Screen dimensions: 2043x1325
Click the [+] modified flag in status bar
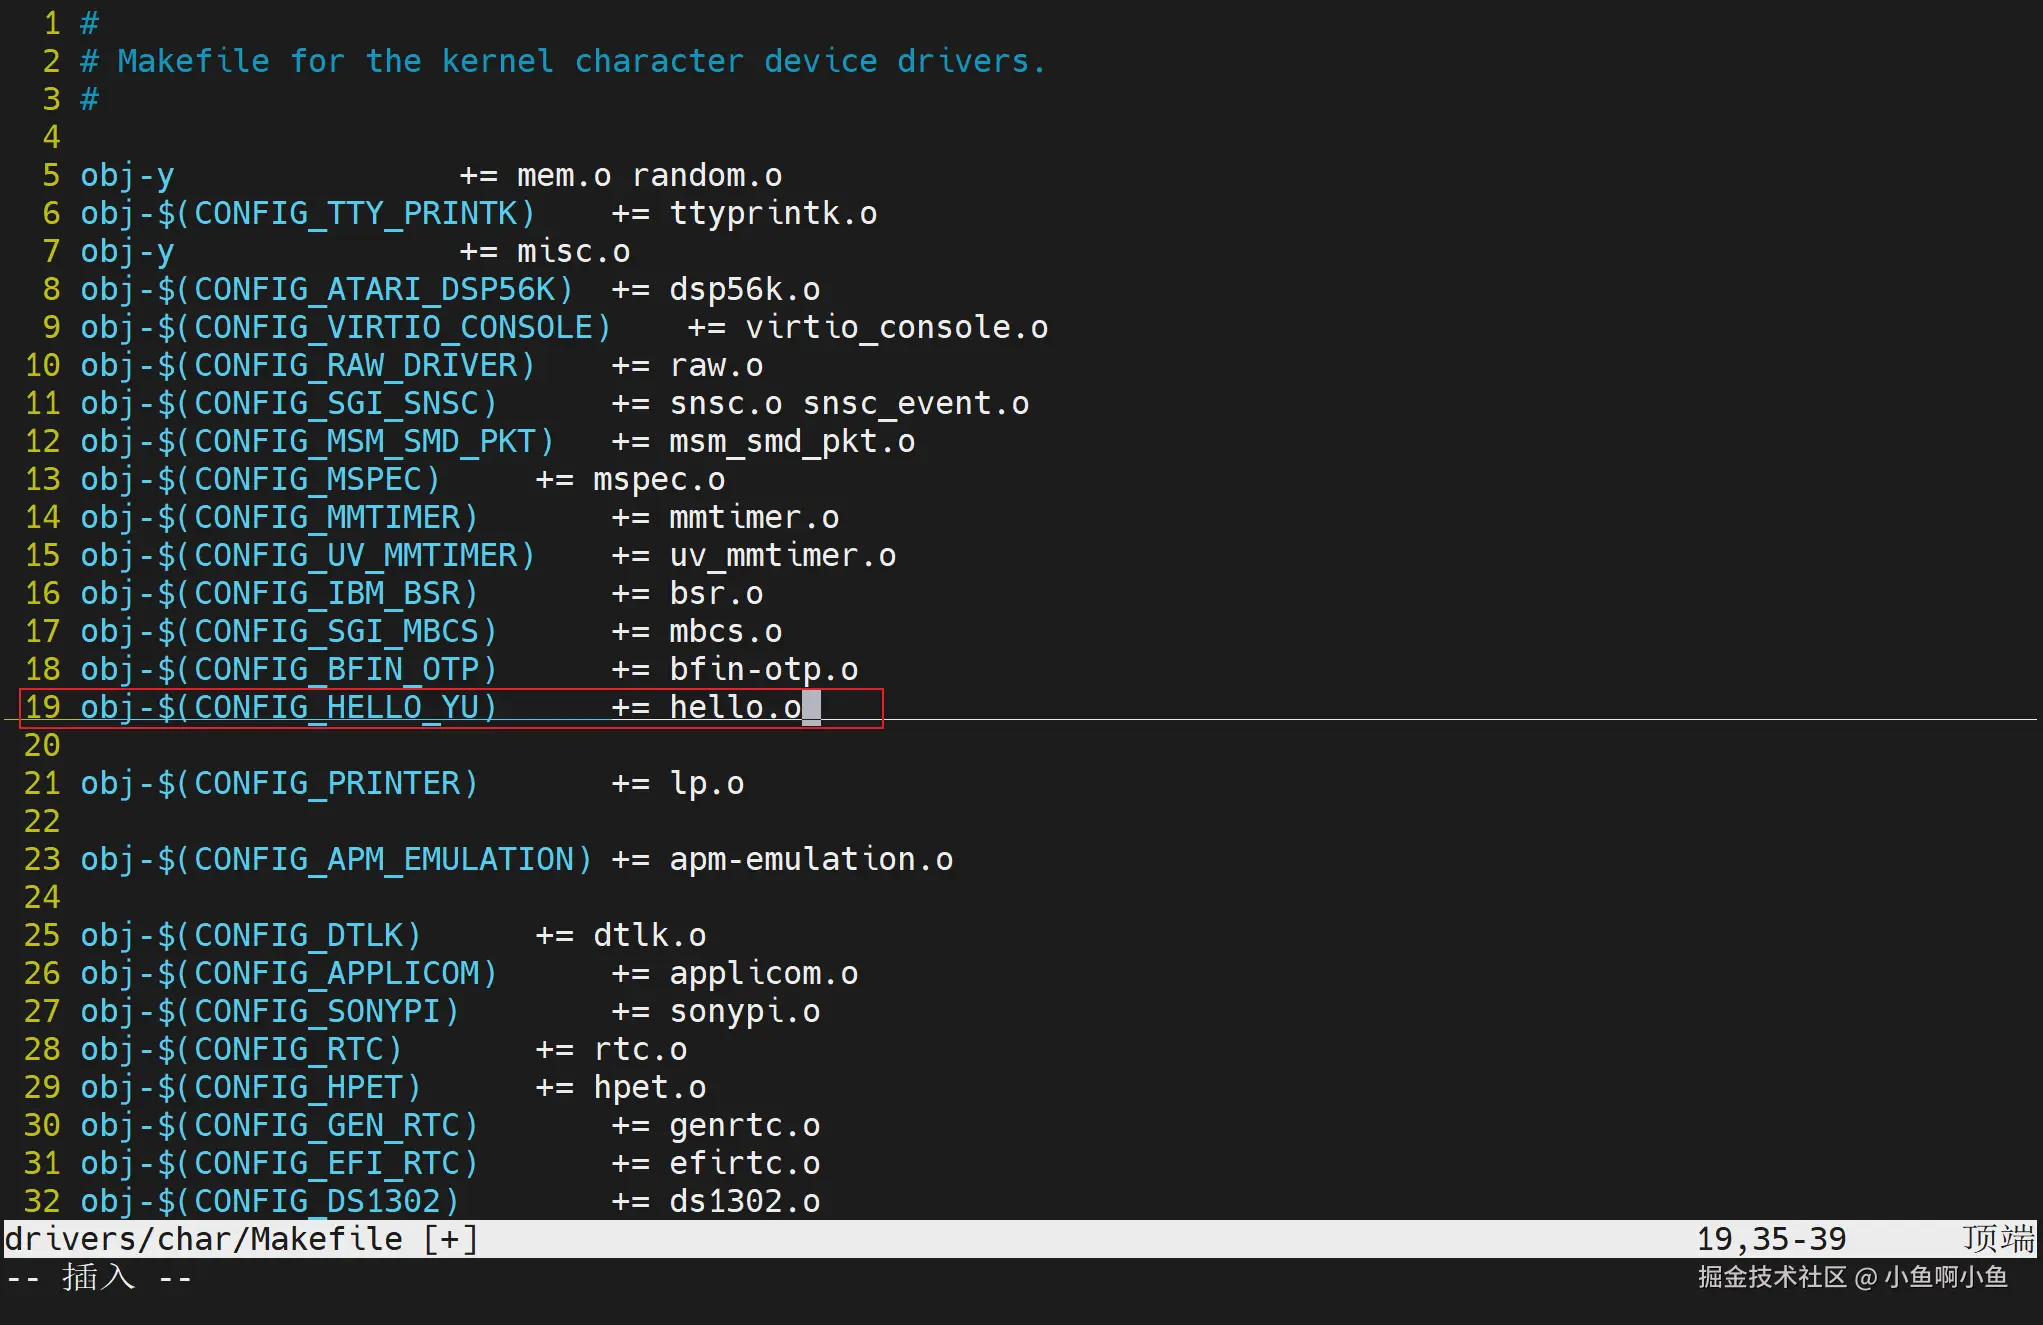(x=450, y=1239)
